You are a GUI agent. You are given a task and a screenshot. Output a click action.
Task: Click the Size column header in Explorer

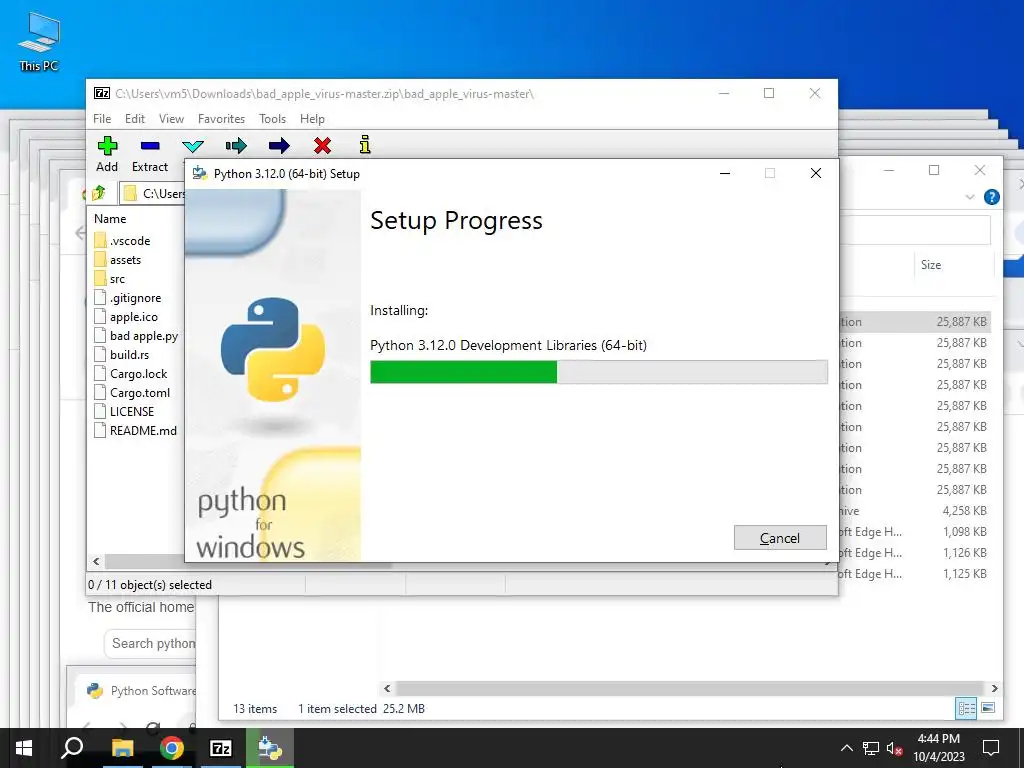pyautogui.click(x=931, y=264)
